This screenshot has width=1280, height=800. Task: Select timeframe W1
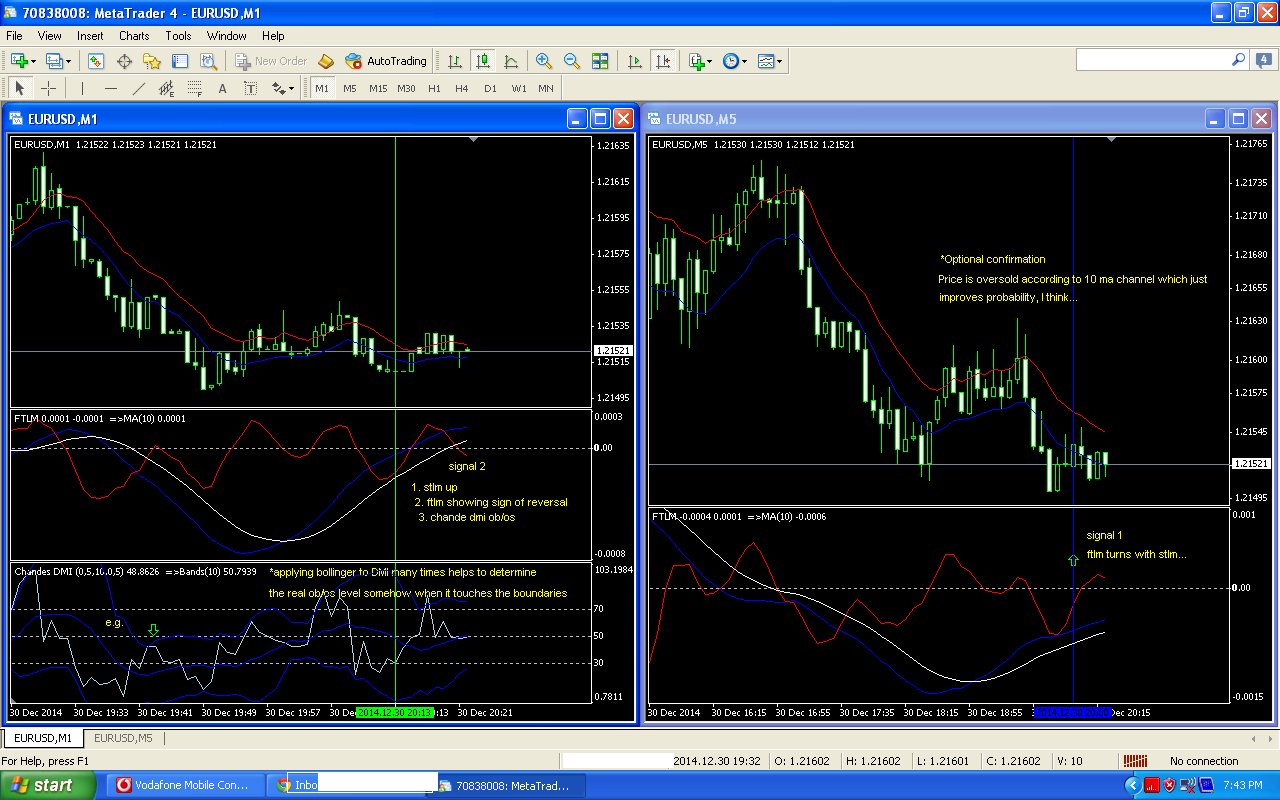click(518, 88)
